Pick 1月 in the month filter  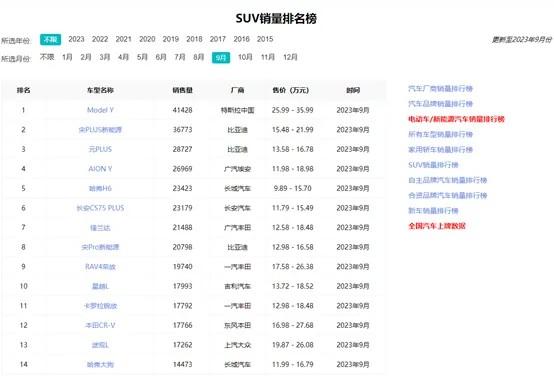point(67,57)
